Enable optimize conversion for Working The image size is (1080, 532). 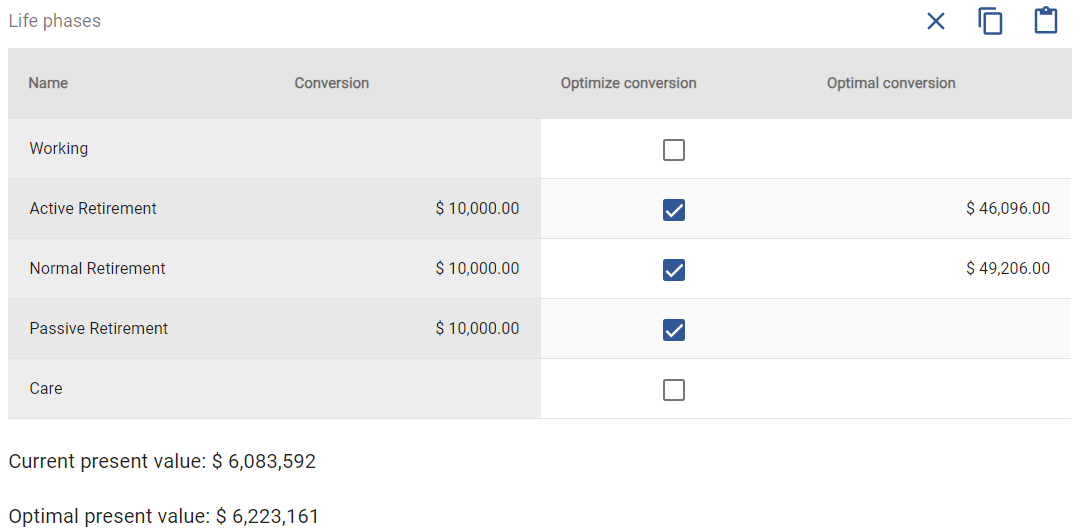(x=674, y=150)
